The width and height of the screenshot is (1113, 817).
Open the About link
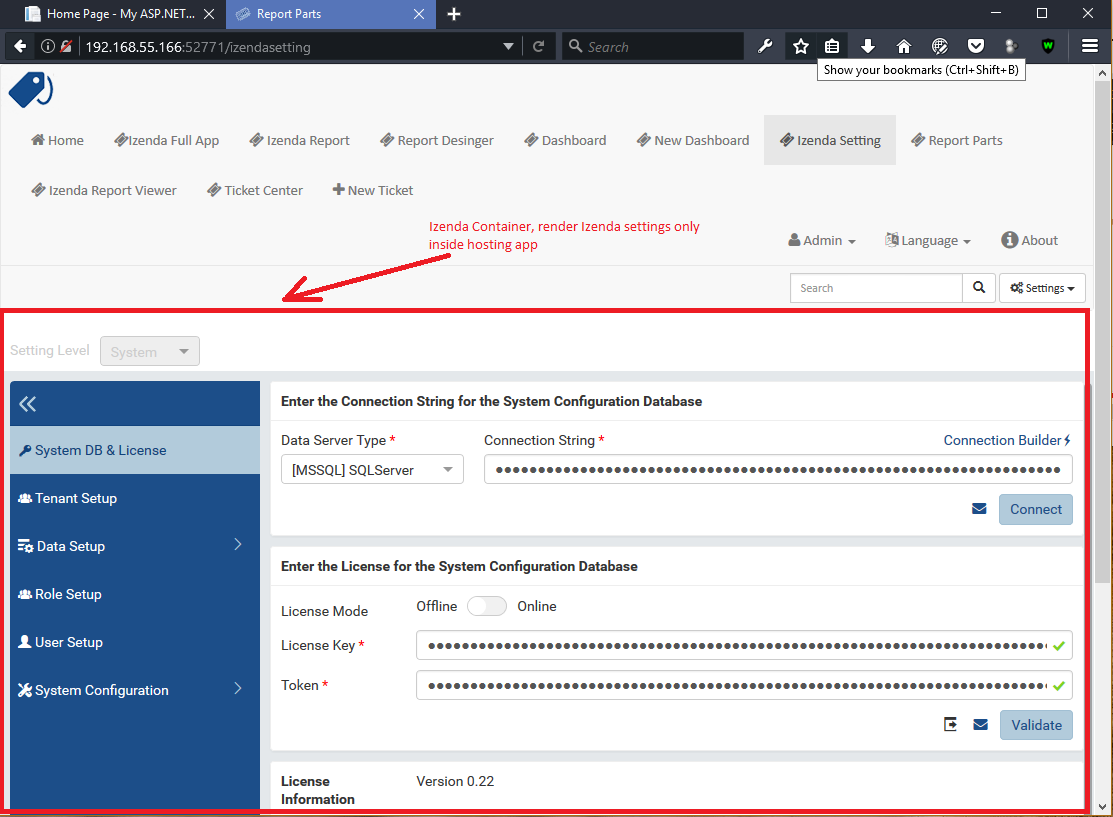[x=1029, y=241]
